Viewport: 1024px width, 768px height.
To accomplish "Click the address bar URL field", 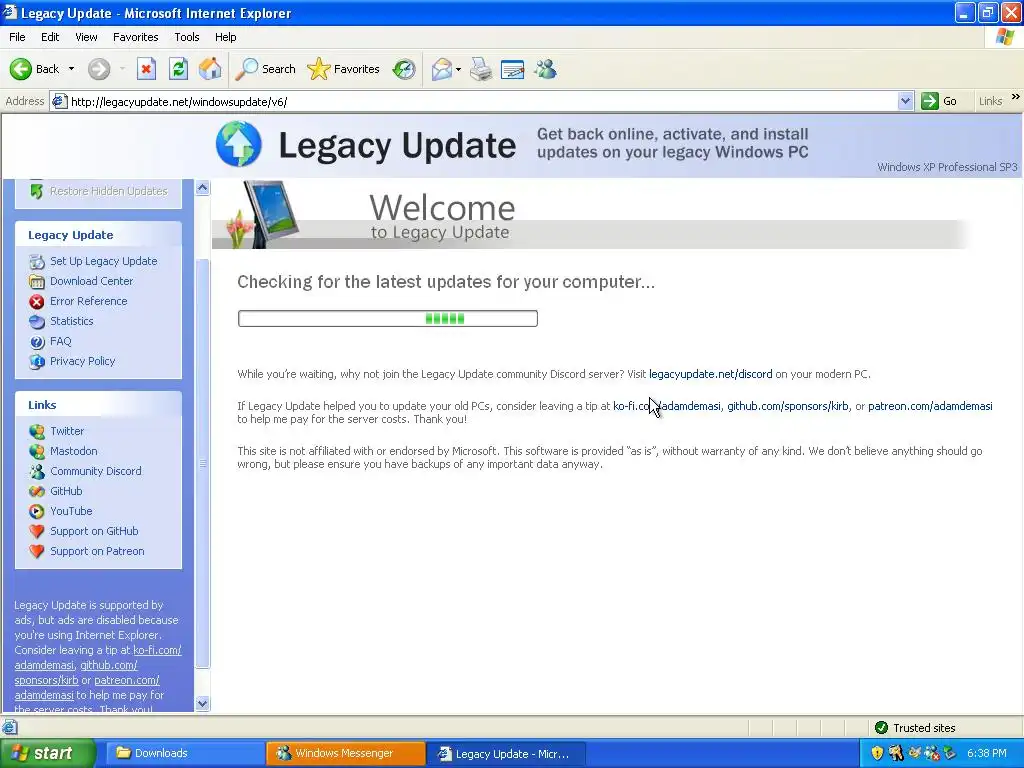I will pos(483,101).
